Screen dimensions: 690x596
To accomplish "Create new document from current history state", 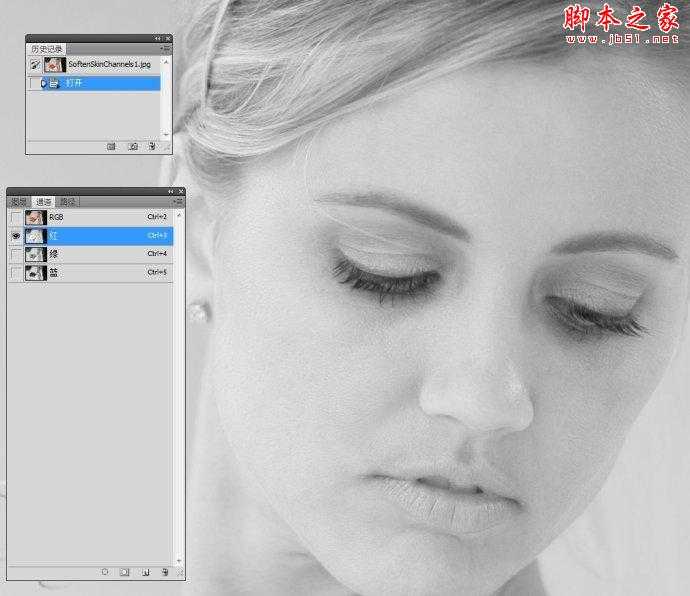I will [x=111, y=146].
